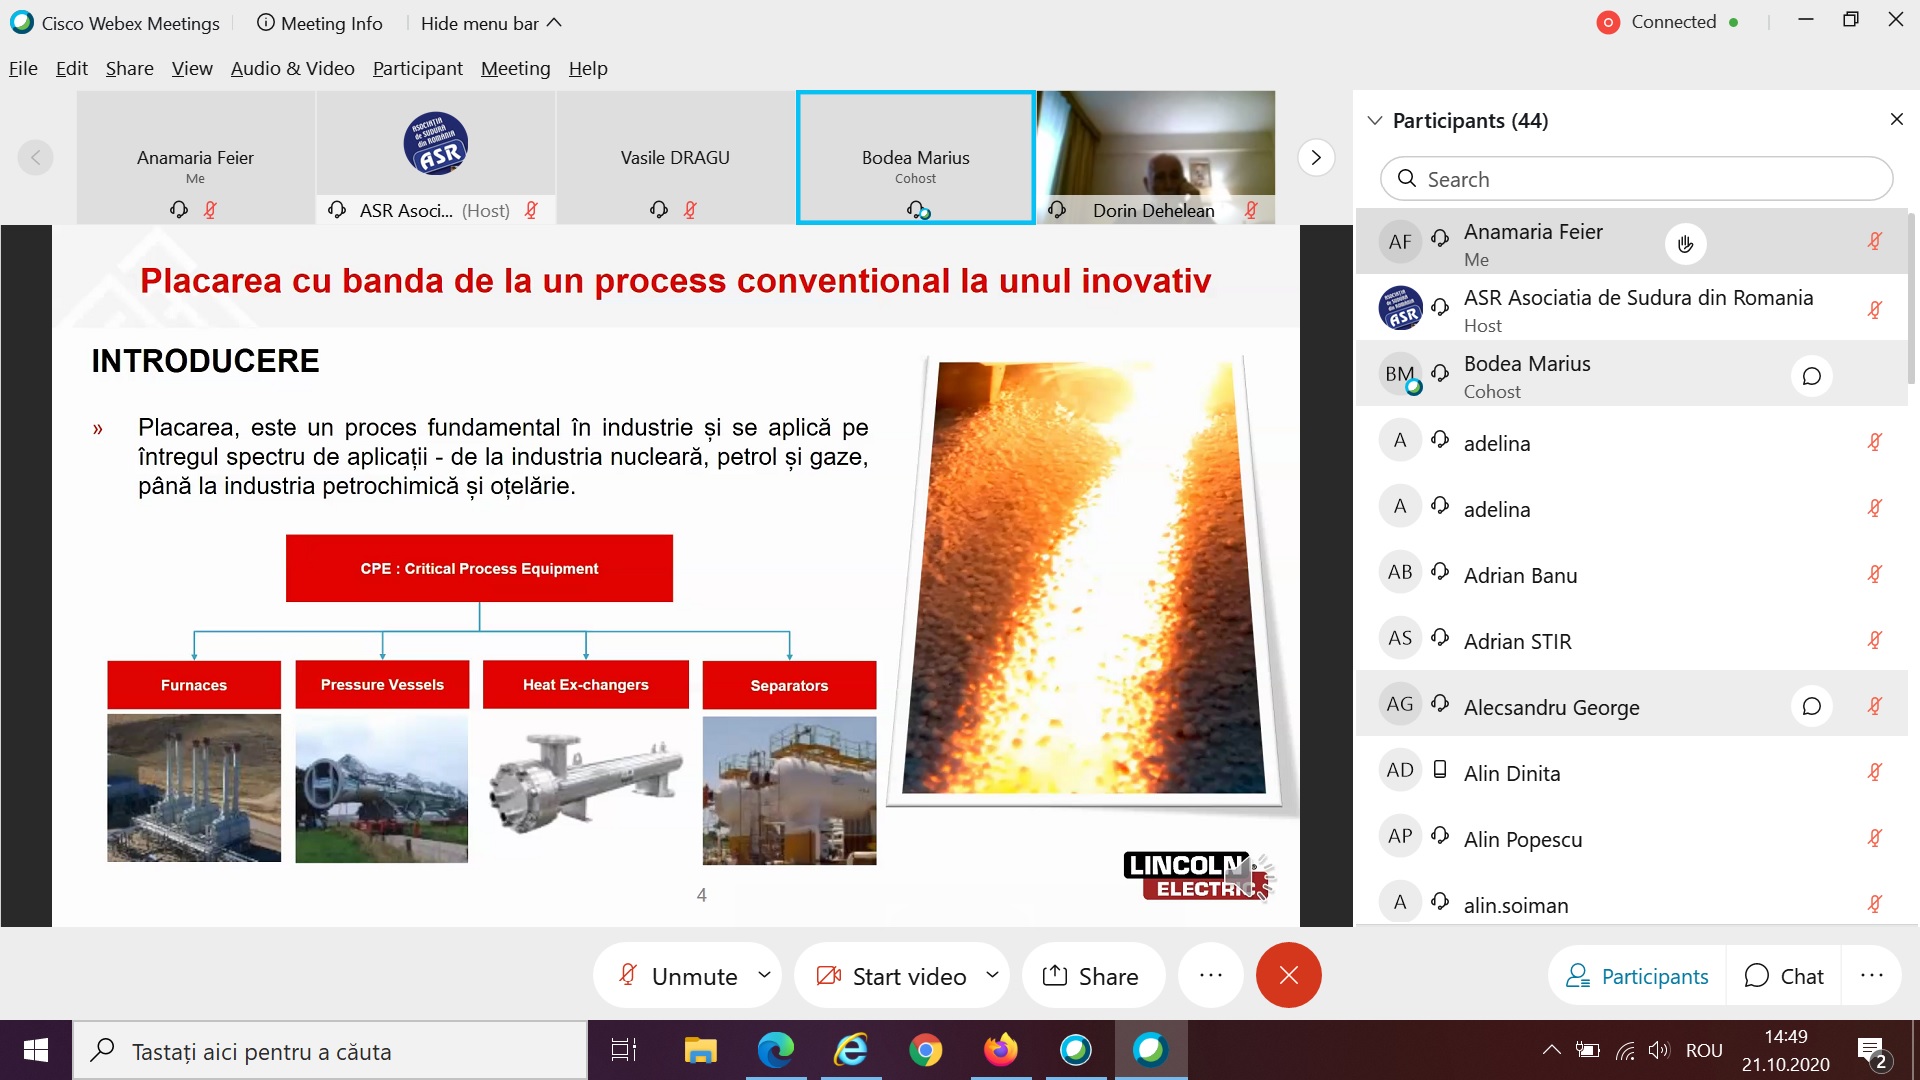Toggle the Participants panel button
This screenshot has width=1920, height=1080.
pyautogui.click(x=1637, y=975)
